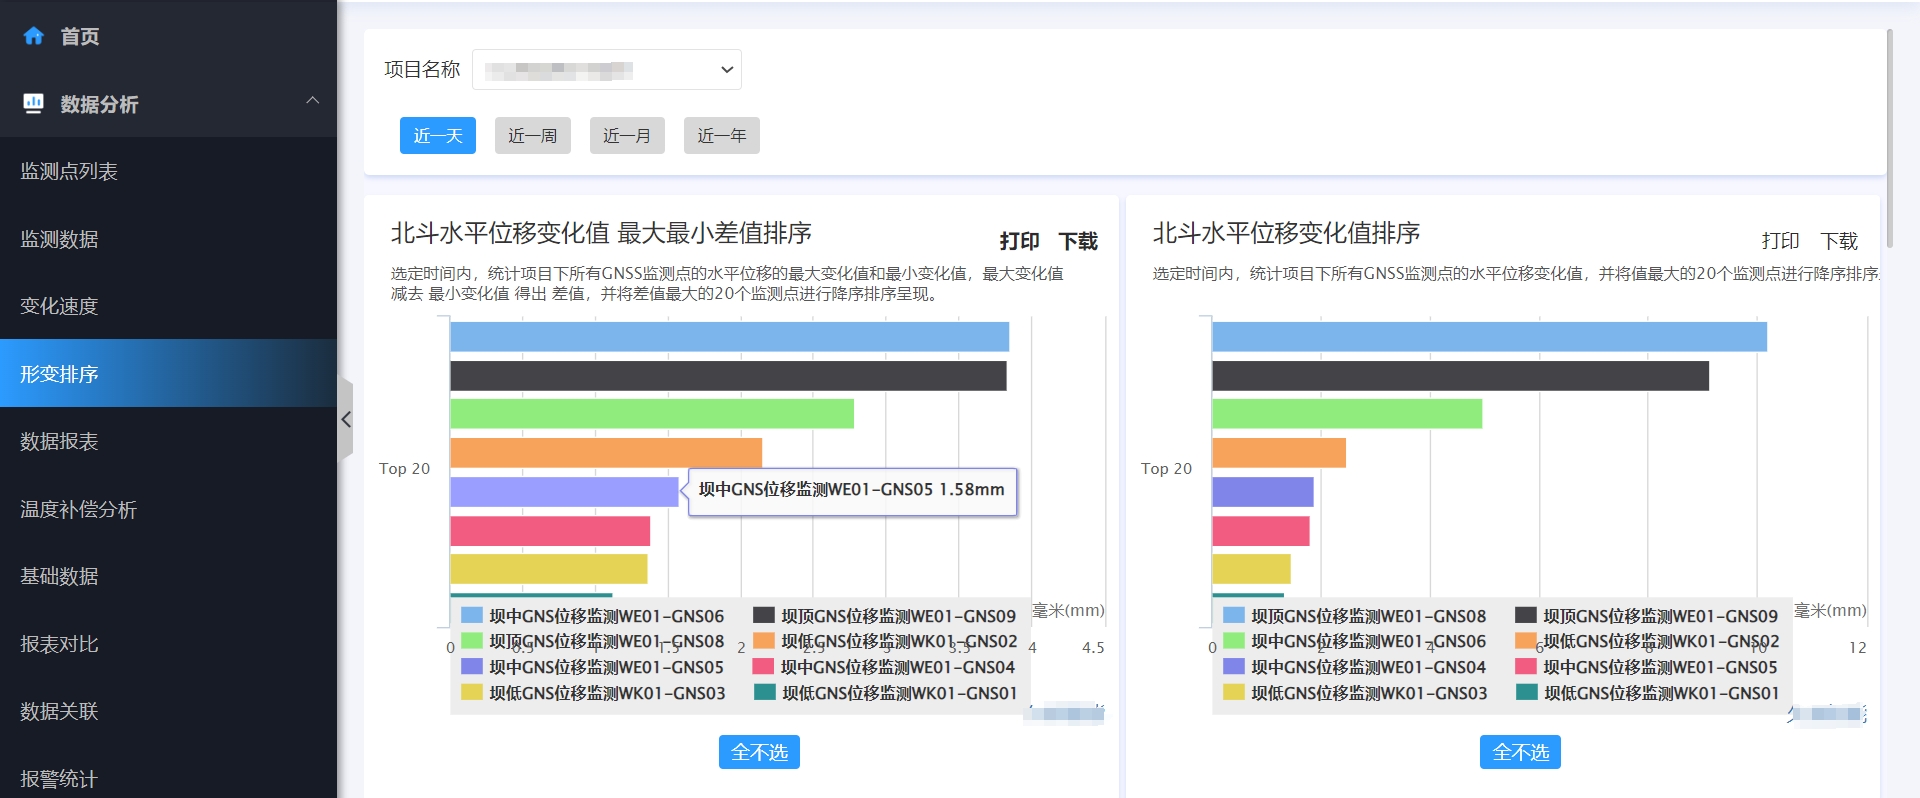Screen dimensions: 1920x798
Task: Toggle 坝低GNS位移监测WK01-GNS02 legend in left chart
Action: pos(885,641)
